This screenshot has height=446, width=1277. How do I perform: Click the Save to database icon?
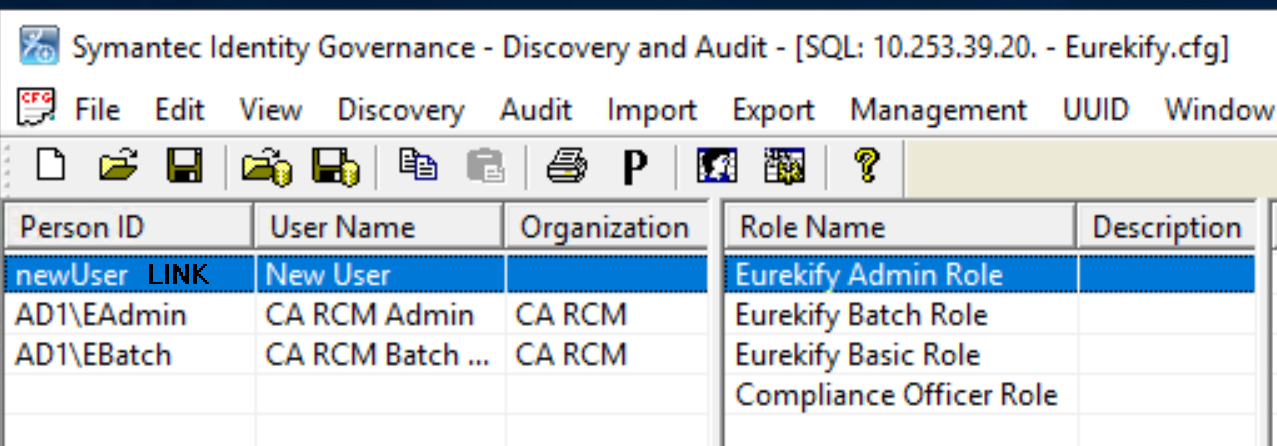click(x=335, y=167)
